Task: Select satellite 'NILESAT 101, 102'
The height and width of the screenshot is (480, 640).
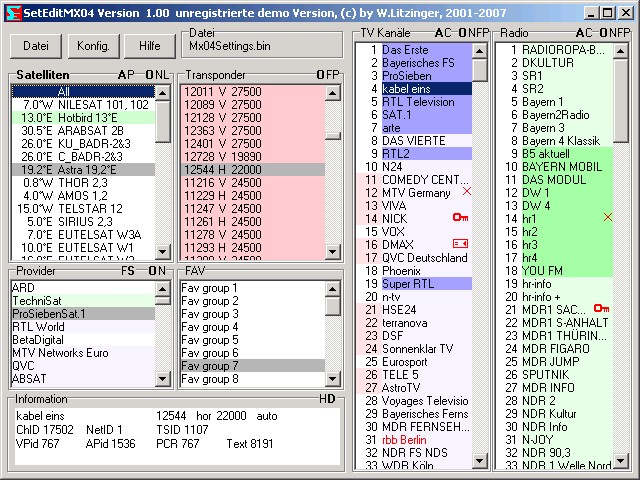Action: point(83,104)
